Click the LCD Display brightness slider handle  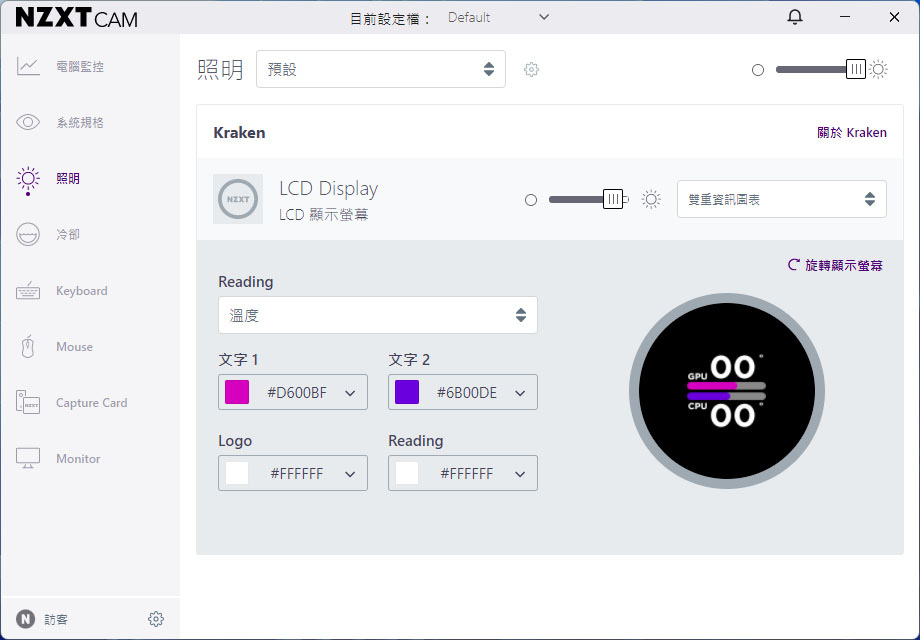(613, 199)
